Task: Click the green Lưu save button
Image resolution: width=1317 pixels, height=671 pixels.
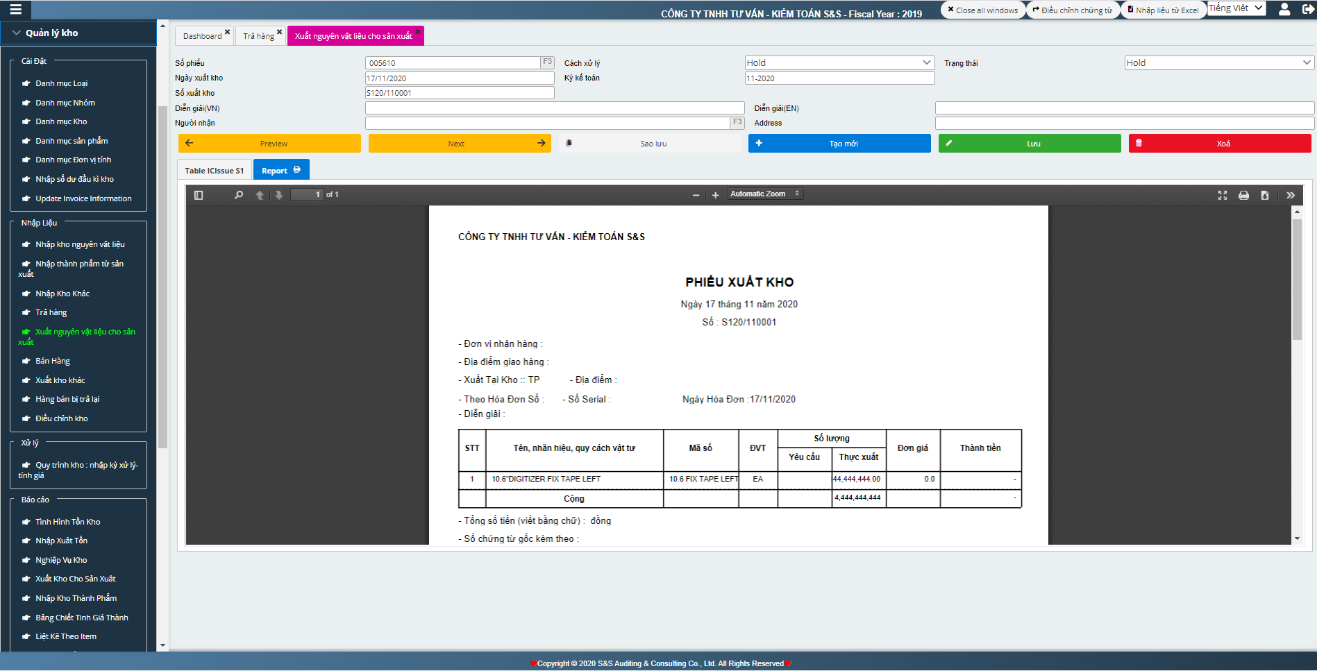Action: point(1029,143)
